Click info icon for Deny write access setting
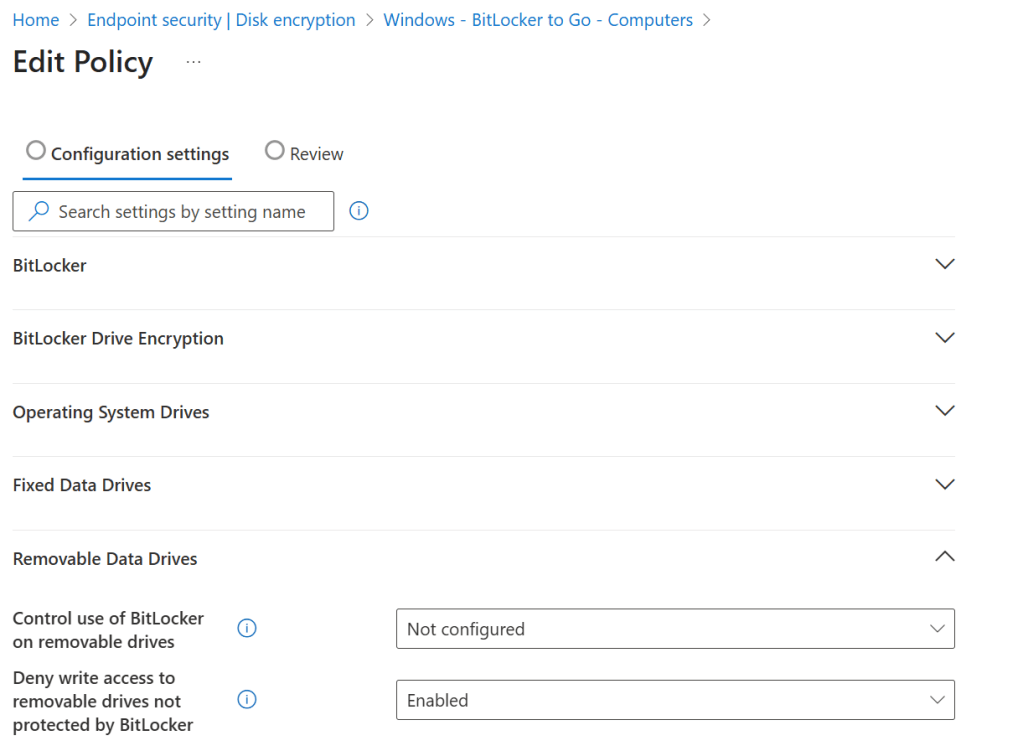This screenshot has height=746, width=1023. (x=247, y=700)
